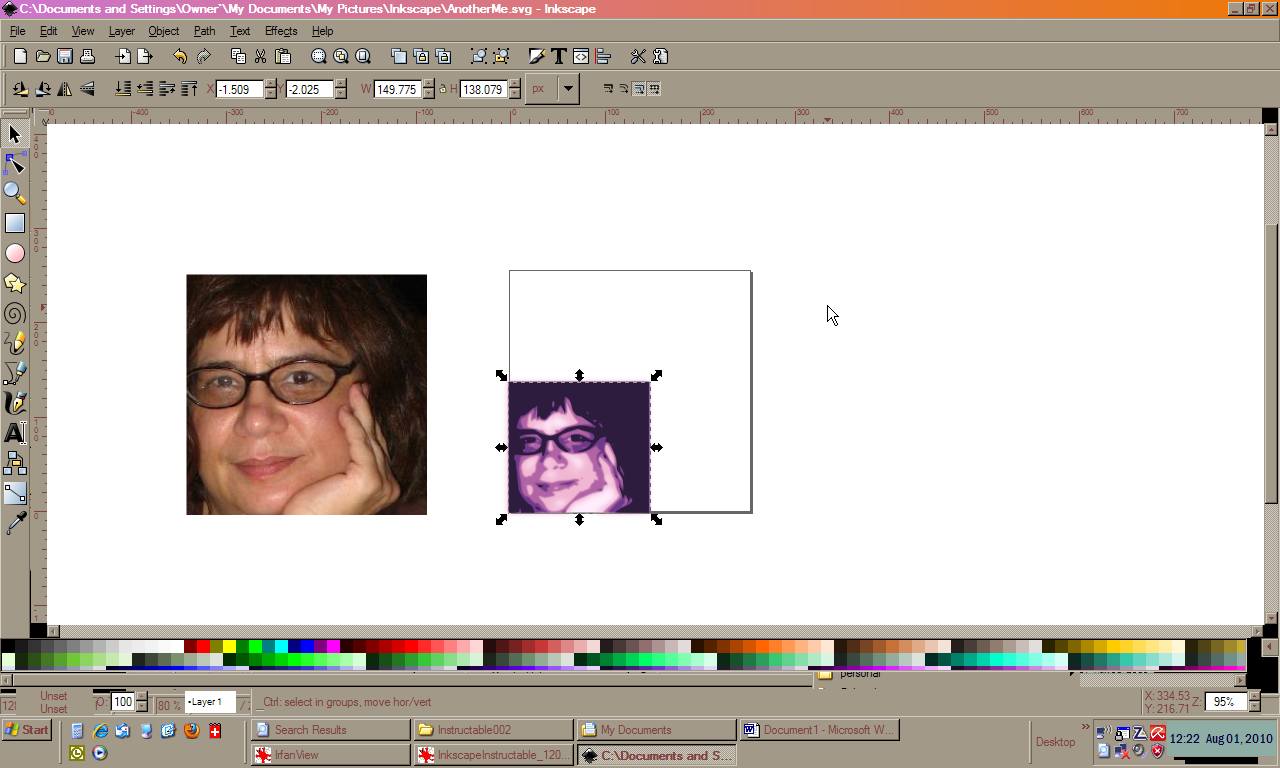Image resolution: width=1280 pixels, height=768 pixels.
Task: Flip selection horizontally icon
Action: (x=65, y=89)
